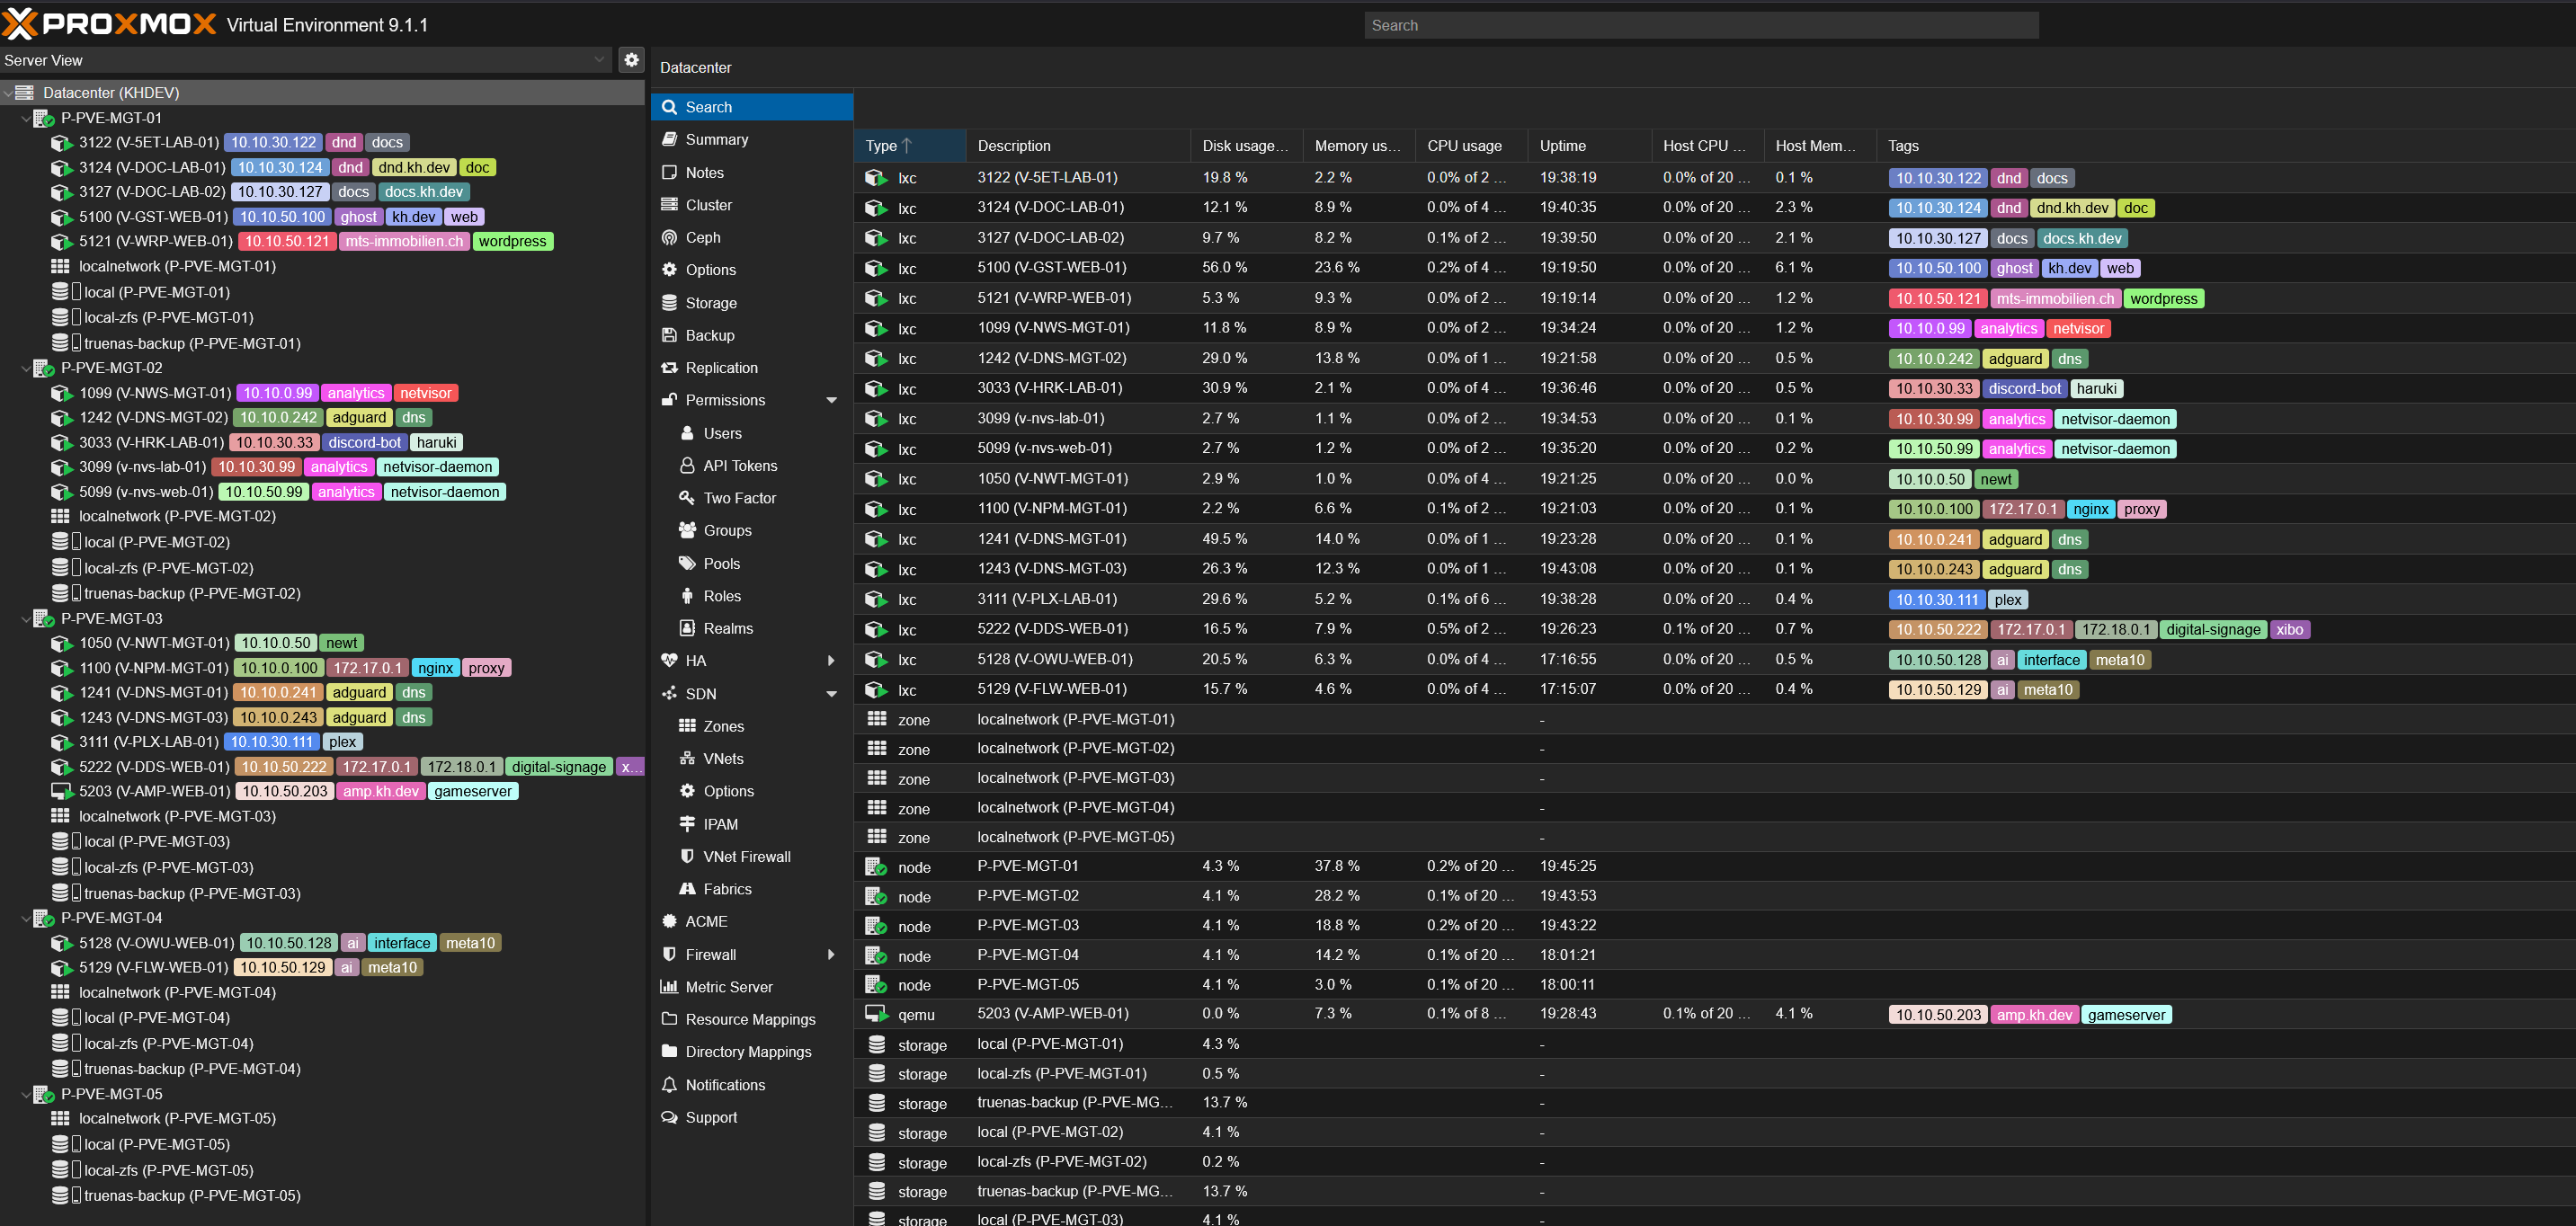Open the API Tokens page
2576x1226 pixels.
tap(739, 465)
